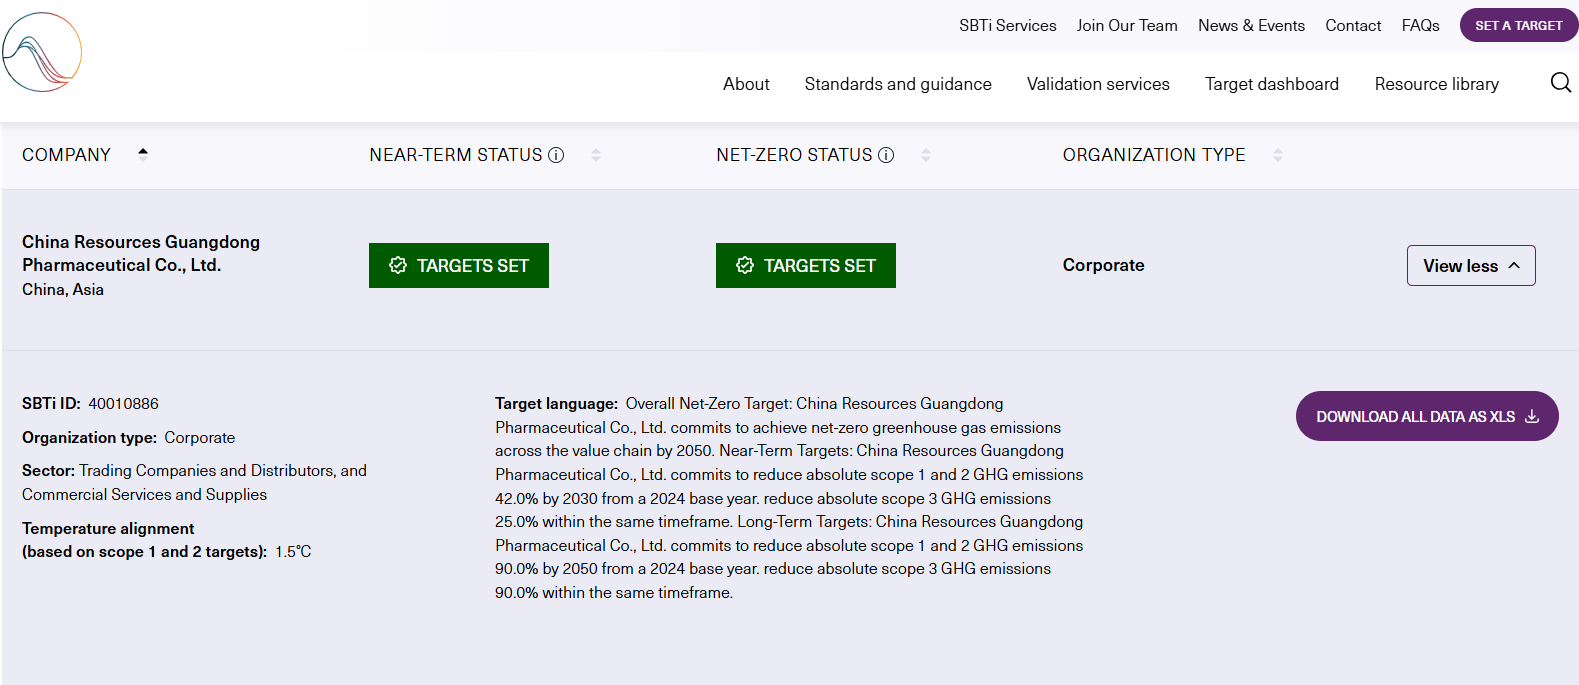This screenshot has width=1579, height=685.
Task: Sort by Near-Term Status column arrows
Action: point(596,155)
